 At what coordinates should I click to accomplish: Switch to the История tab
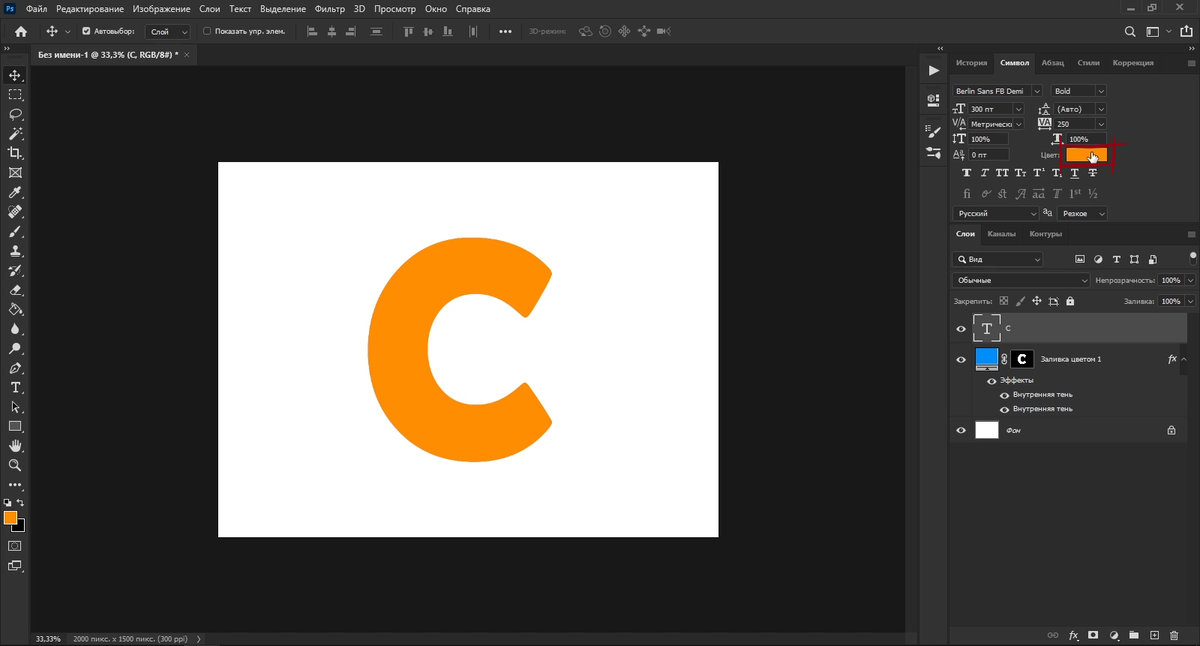click(971, 63)
